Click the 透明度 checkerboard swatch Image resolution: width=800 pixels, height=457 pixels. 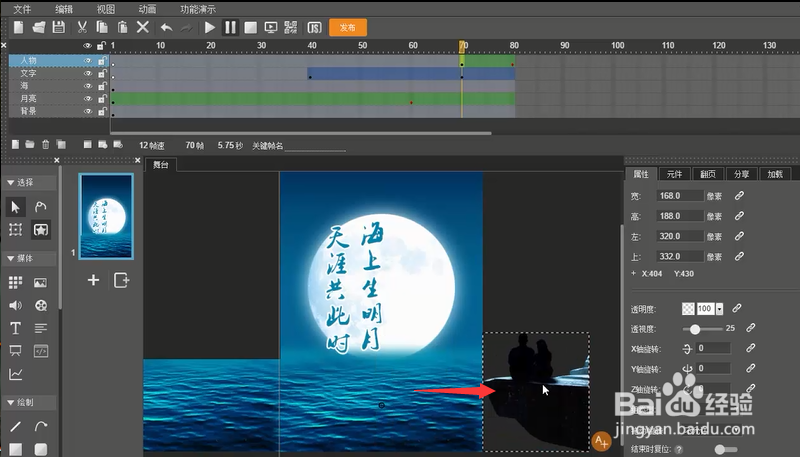point(688,309)
